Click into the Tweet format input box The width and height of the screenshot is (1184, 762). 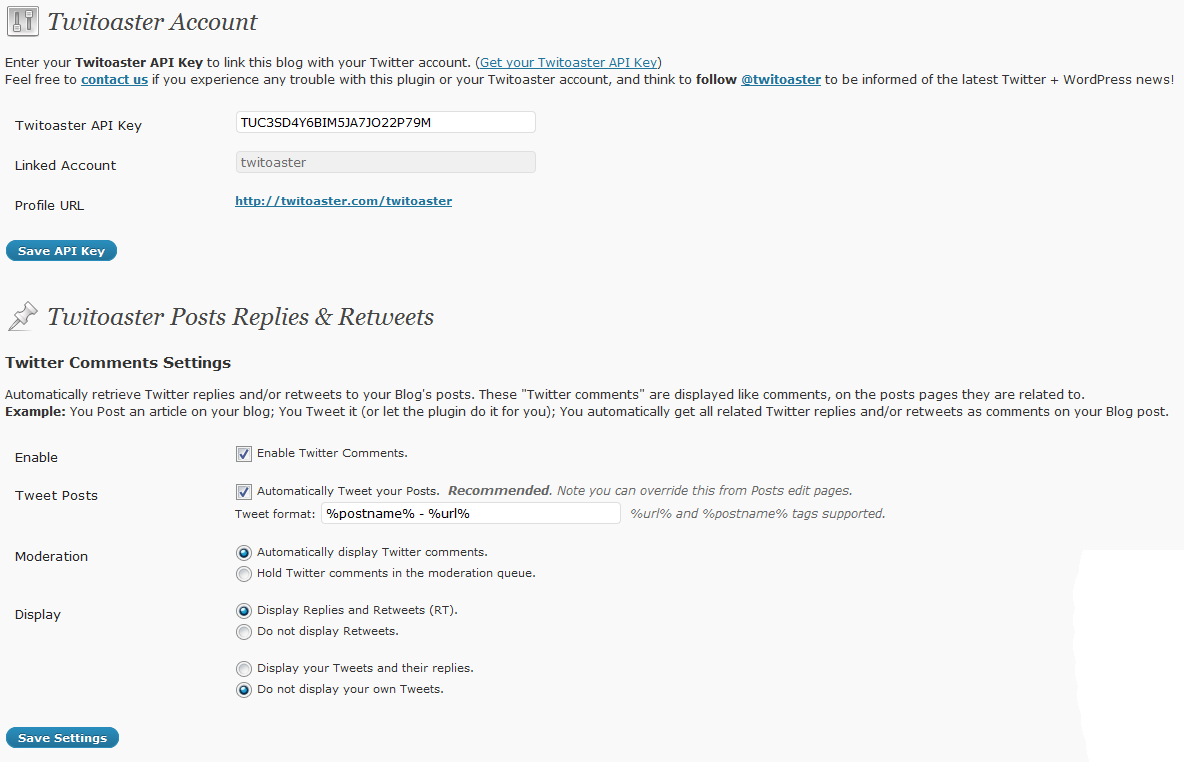[x=470, y=513]
